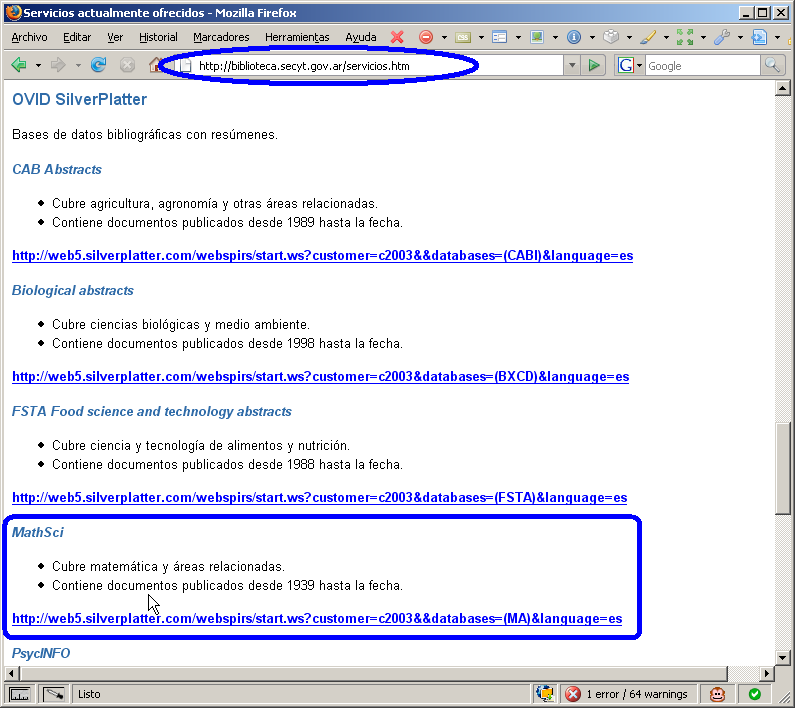Open the Google search engine selector dropdown

[630, 65]
